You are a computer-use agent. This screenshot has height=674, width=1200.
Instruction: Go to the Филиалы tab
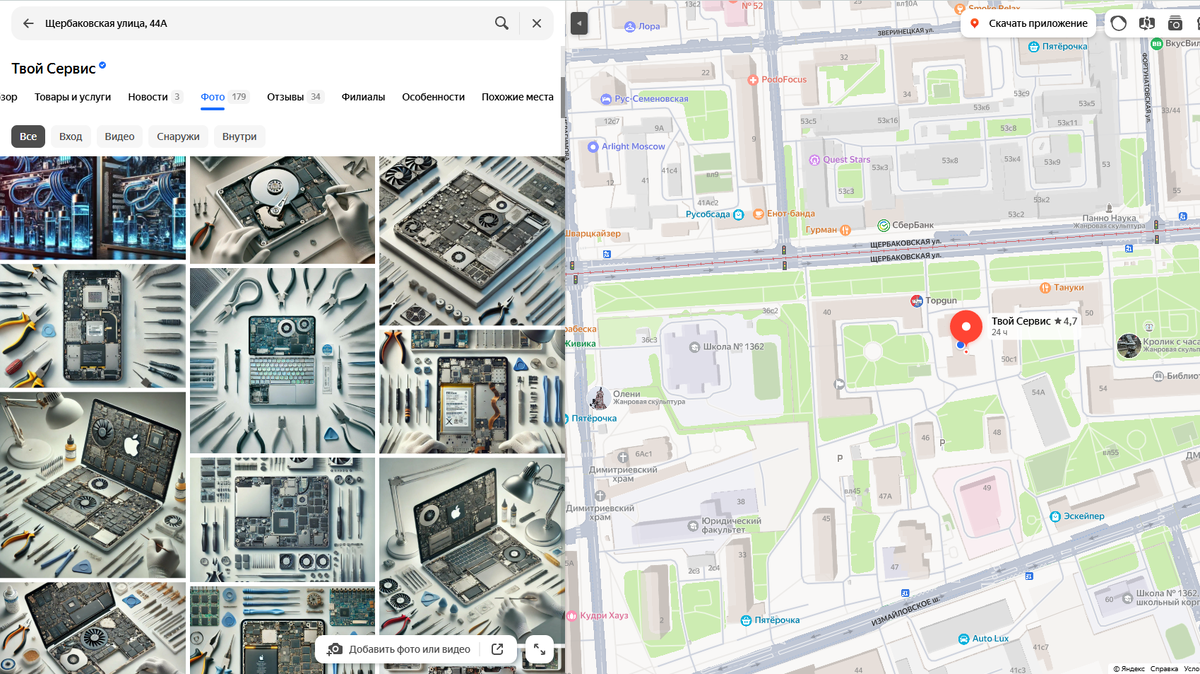click(363, 97)
